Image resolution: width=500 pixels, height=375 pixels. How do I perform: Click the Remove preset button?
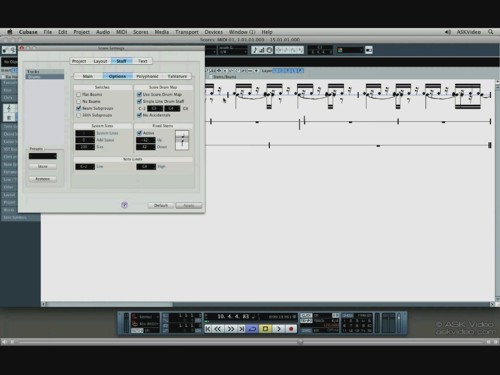tap(43, 179)
